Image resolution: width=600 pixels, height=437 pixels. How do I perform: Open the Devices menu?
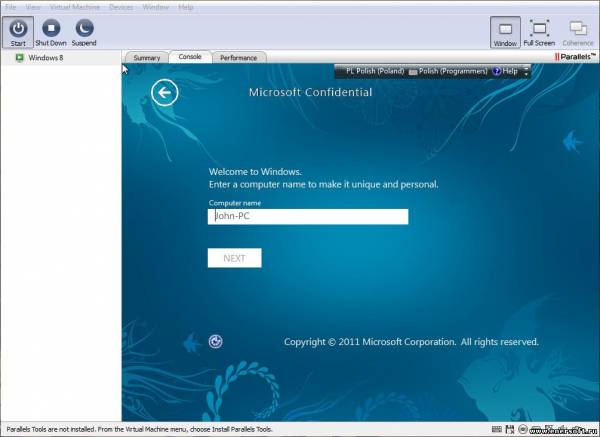click(121, 7)
